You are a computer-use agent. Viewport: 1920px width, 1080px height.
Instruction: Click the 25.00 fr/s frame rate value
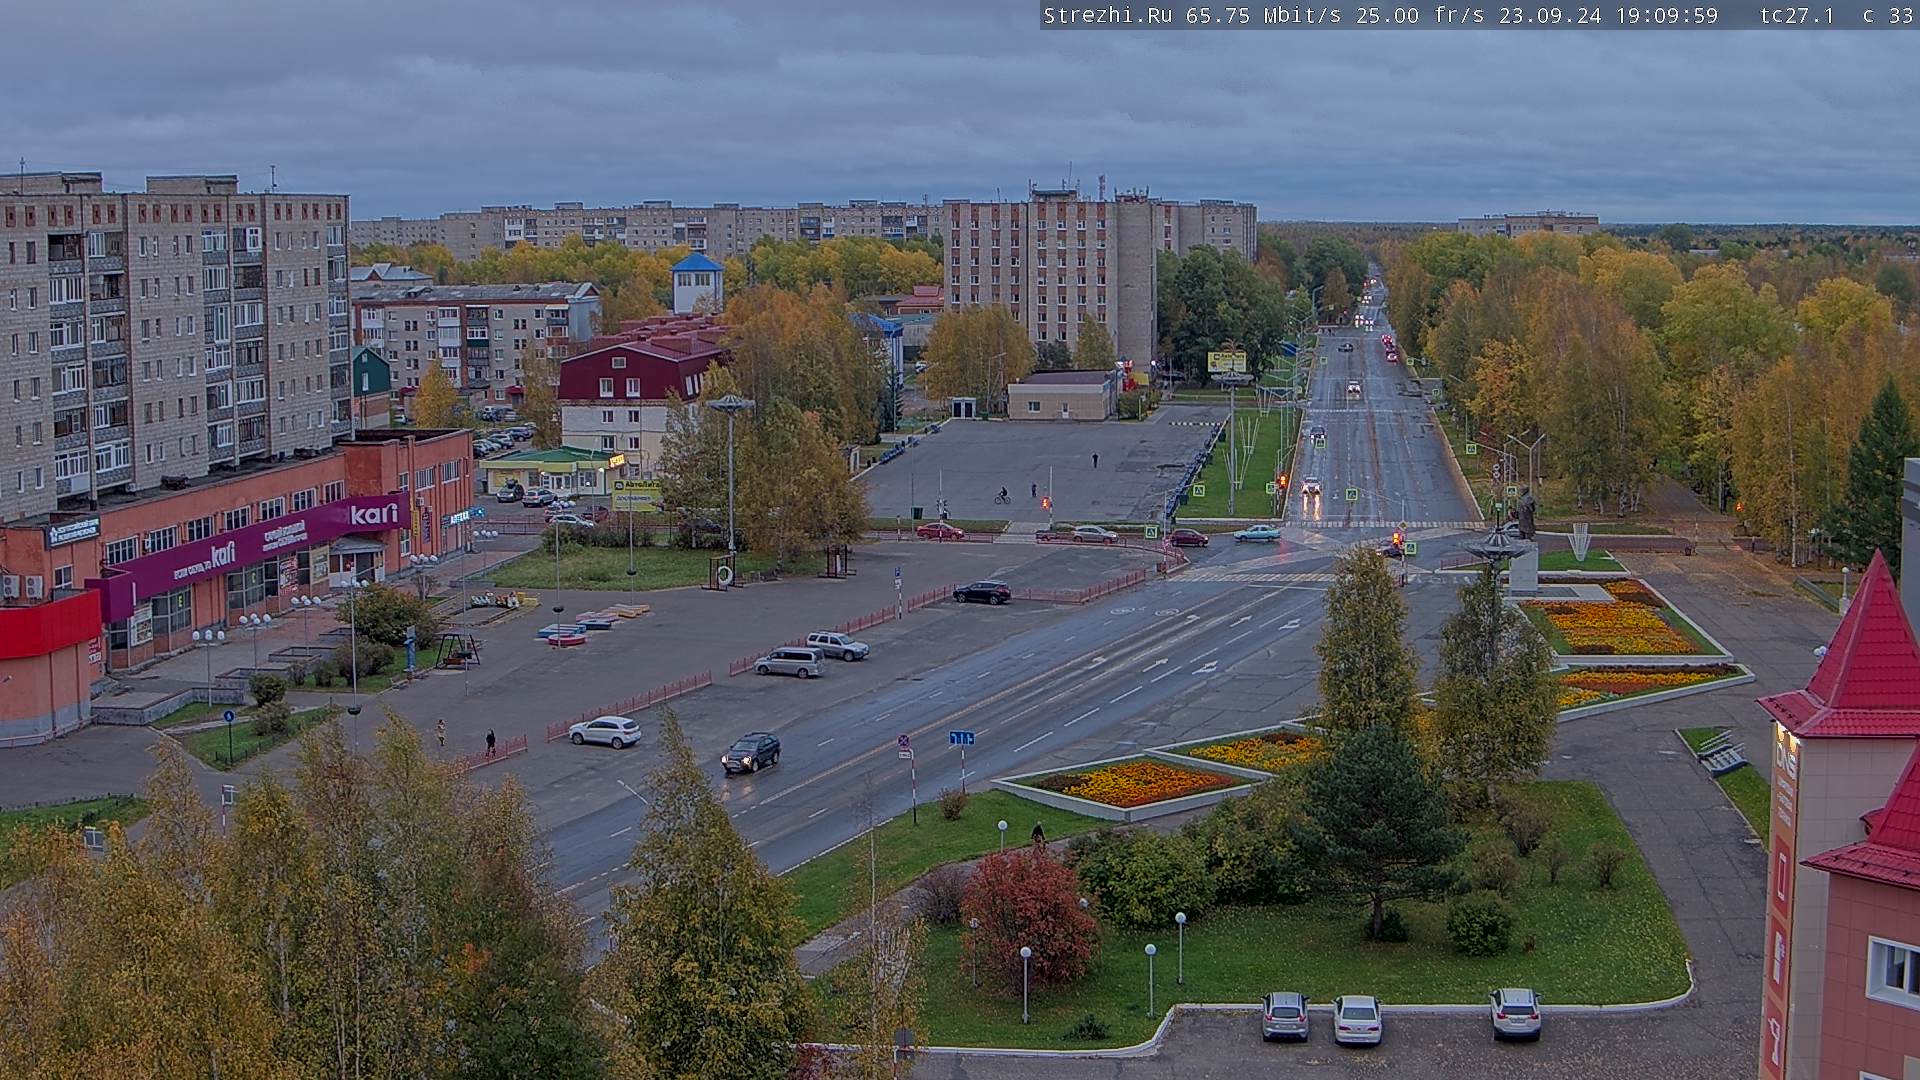click(1421, 16)
